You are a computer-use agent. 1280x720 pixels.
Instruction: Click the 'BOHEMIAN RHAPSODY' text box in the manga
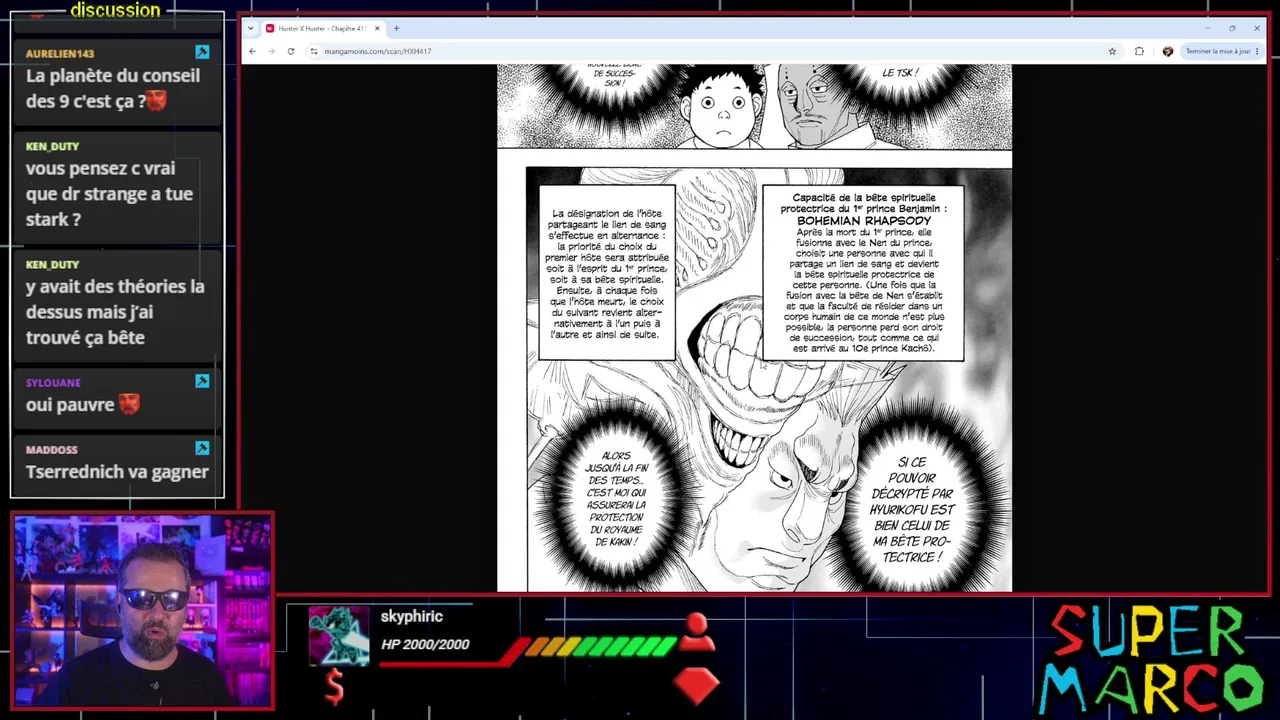863,273
